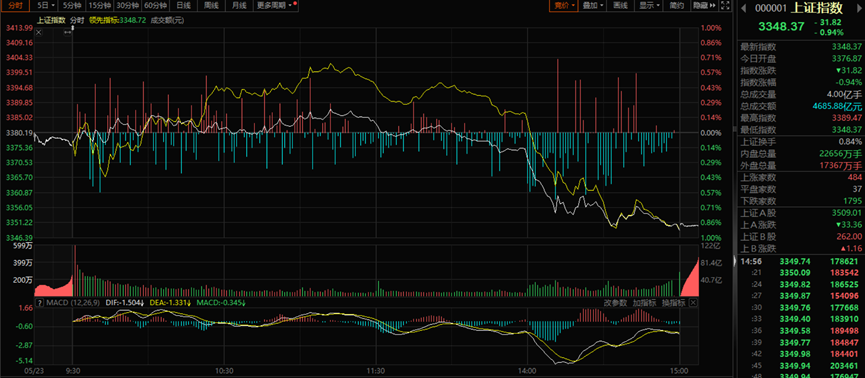The height and width of the screenshot is (378, 865).
Task: Click 换指标 to change indicator
Action: (674, 303)
